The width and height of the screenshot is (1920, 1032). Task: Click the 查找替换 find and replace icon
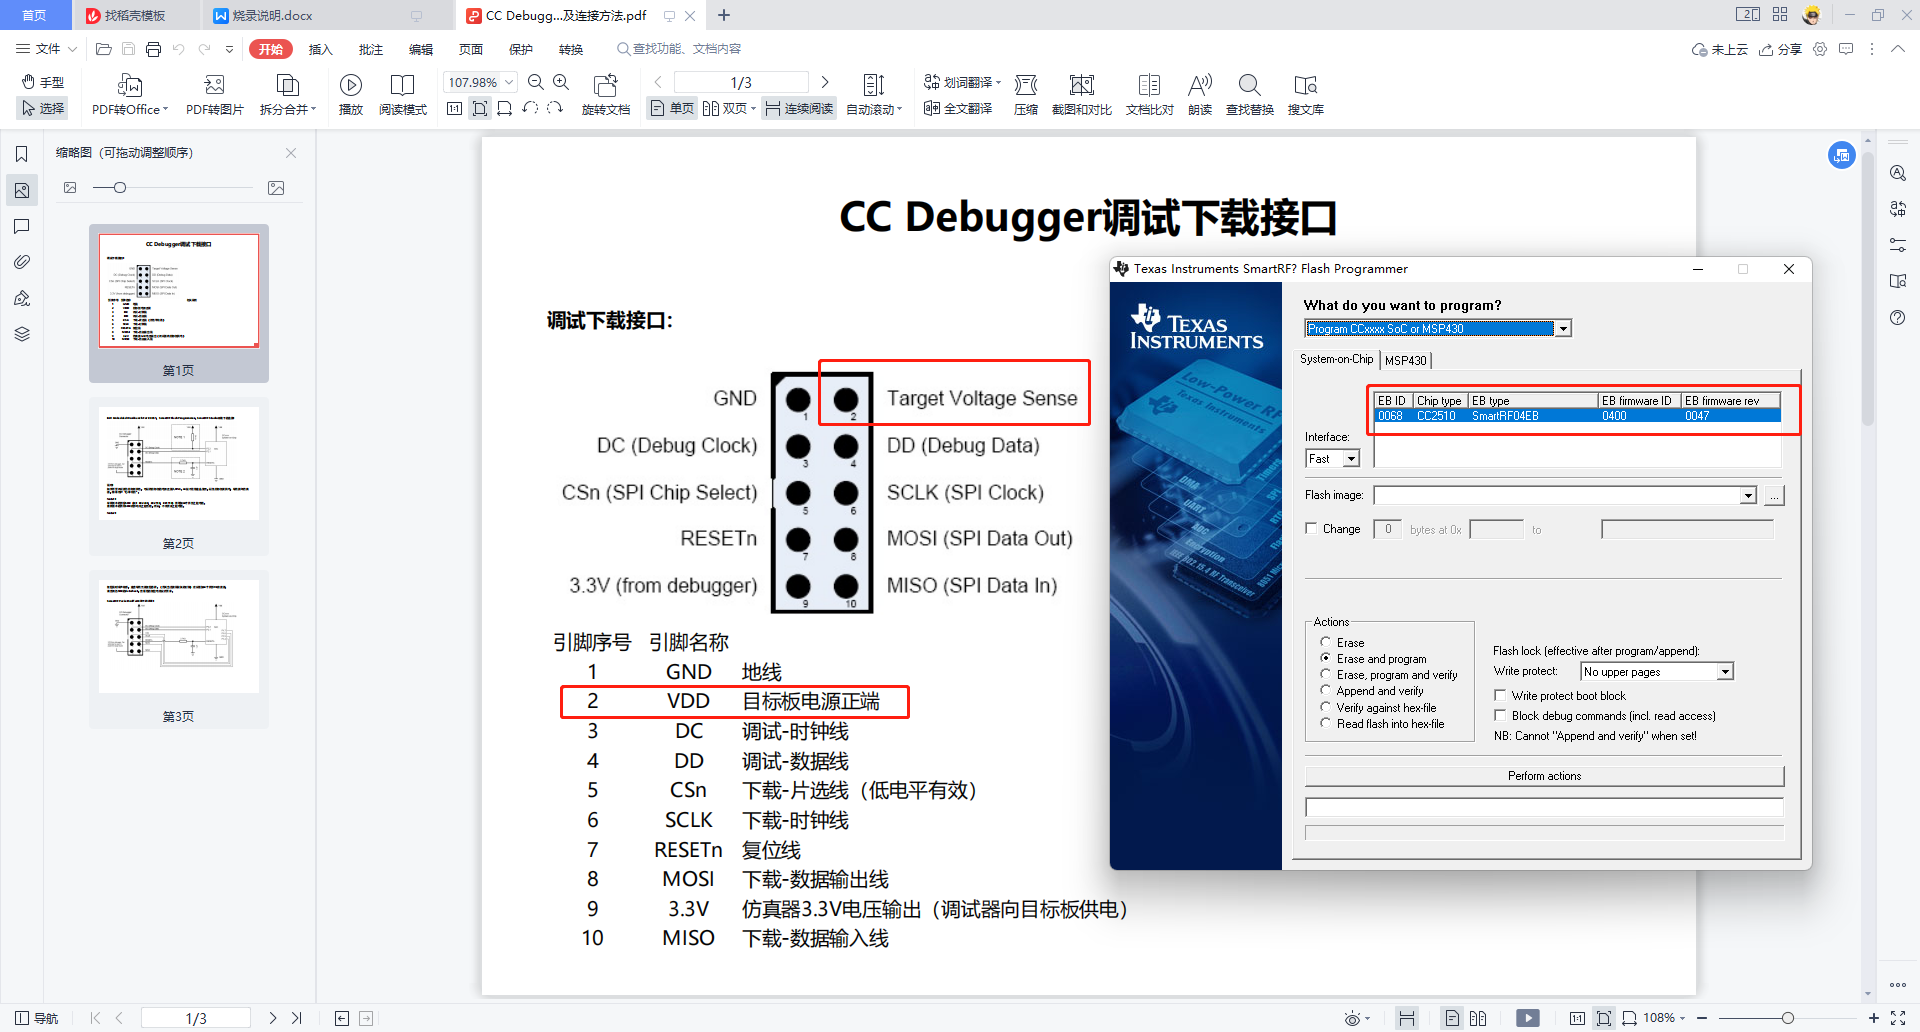1249,86
